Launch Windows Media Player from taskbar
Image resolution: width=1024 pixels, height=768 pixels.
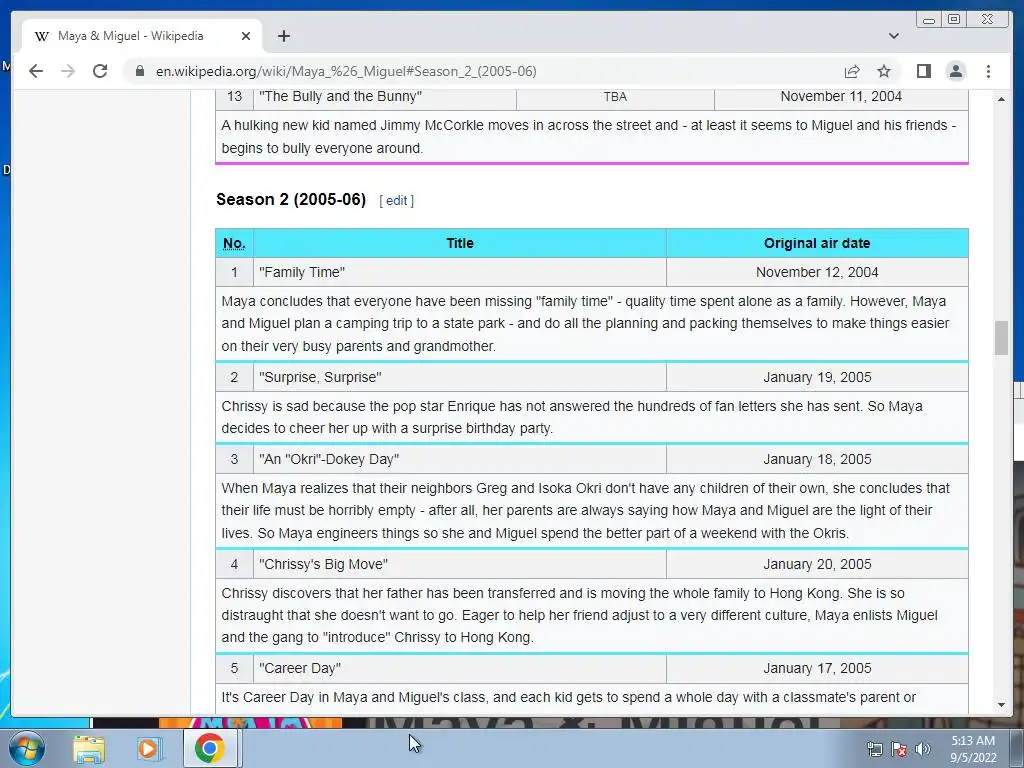tap(148, 748)
